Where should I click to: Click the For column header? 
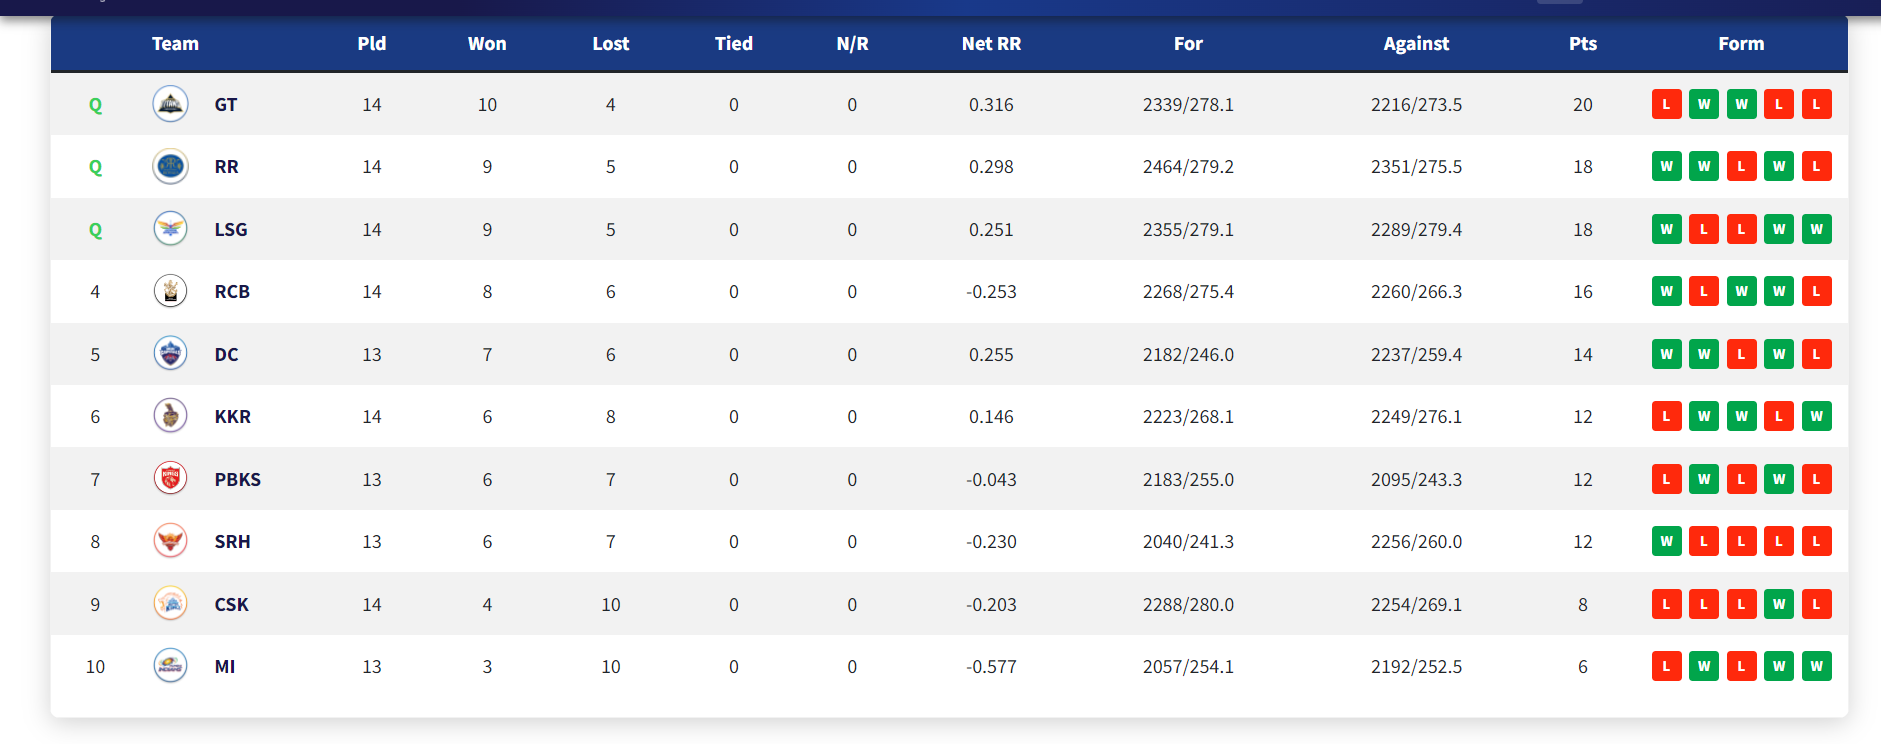pos(1188,43)
